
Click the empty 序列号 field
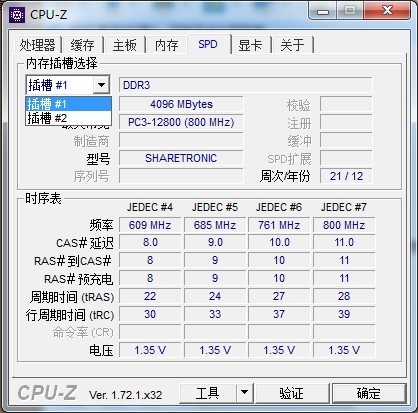point(181,176)
